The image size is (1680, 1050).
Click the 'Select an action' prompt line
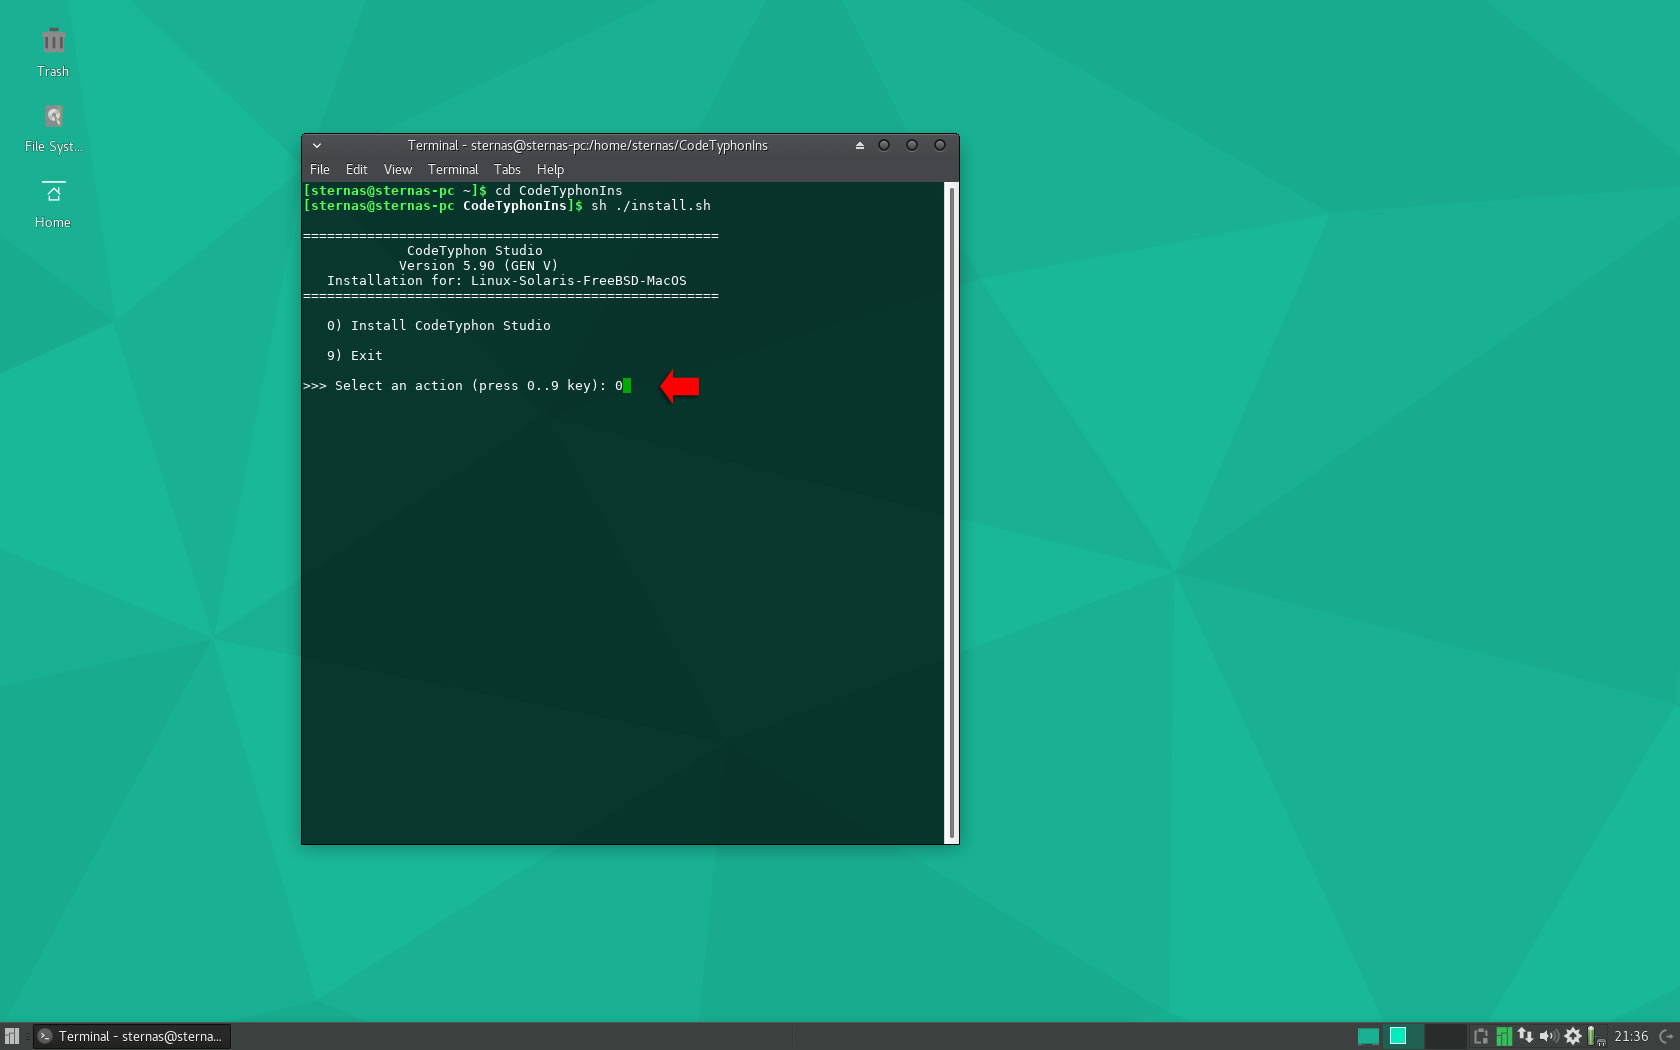pos(467,386)
